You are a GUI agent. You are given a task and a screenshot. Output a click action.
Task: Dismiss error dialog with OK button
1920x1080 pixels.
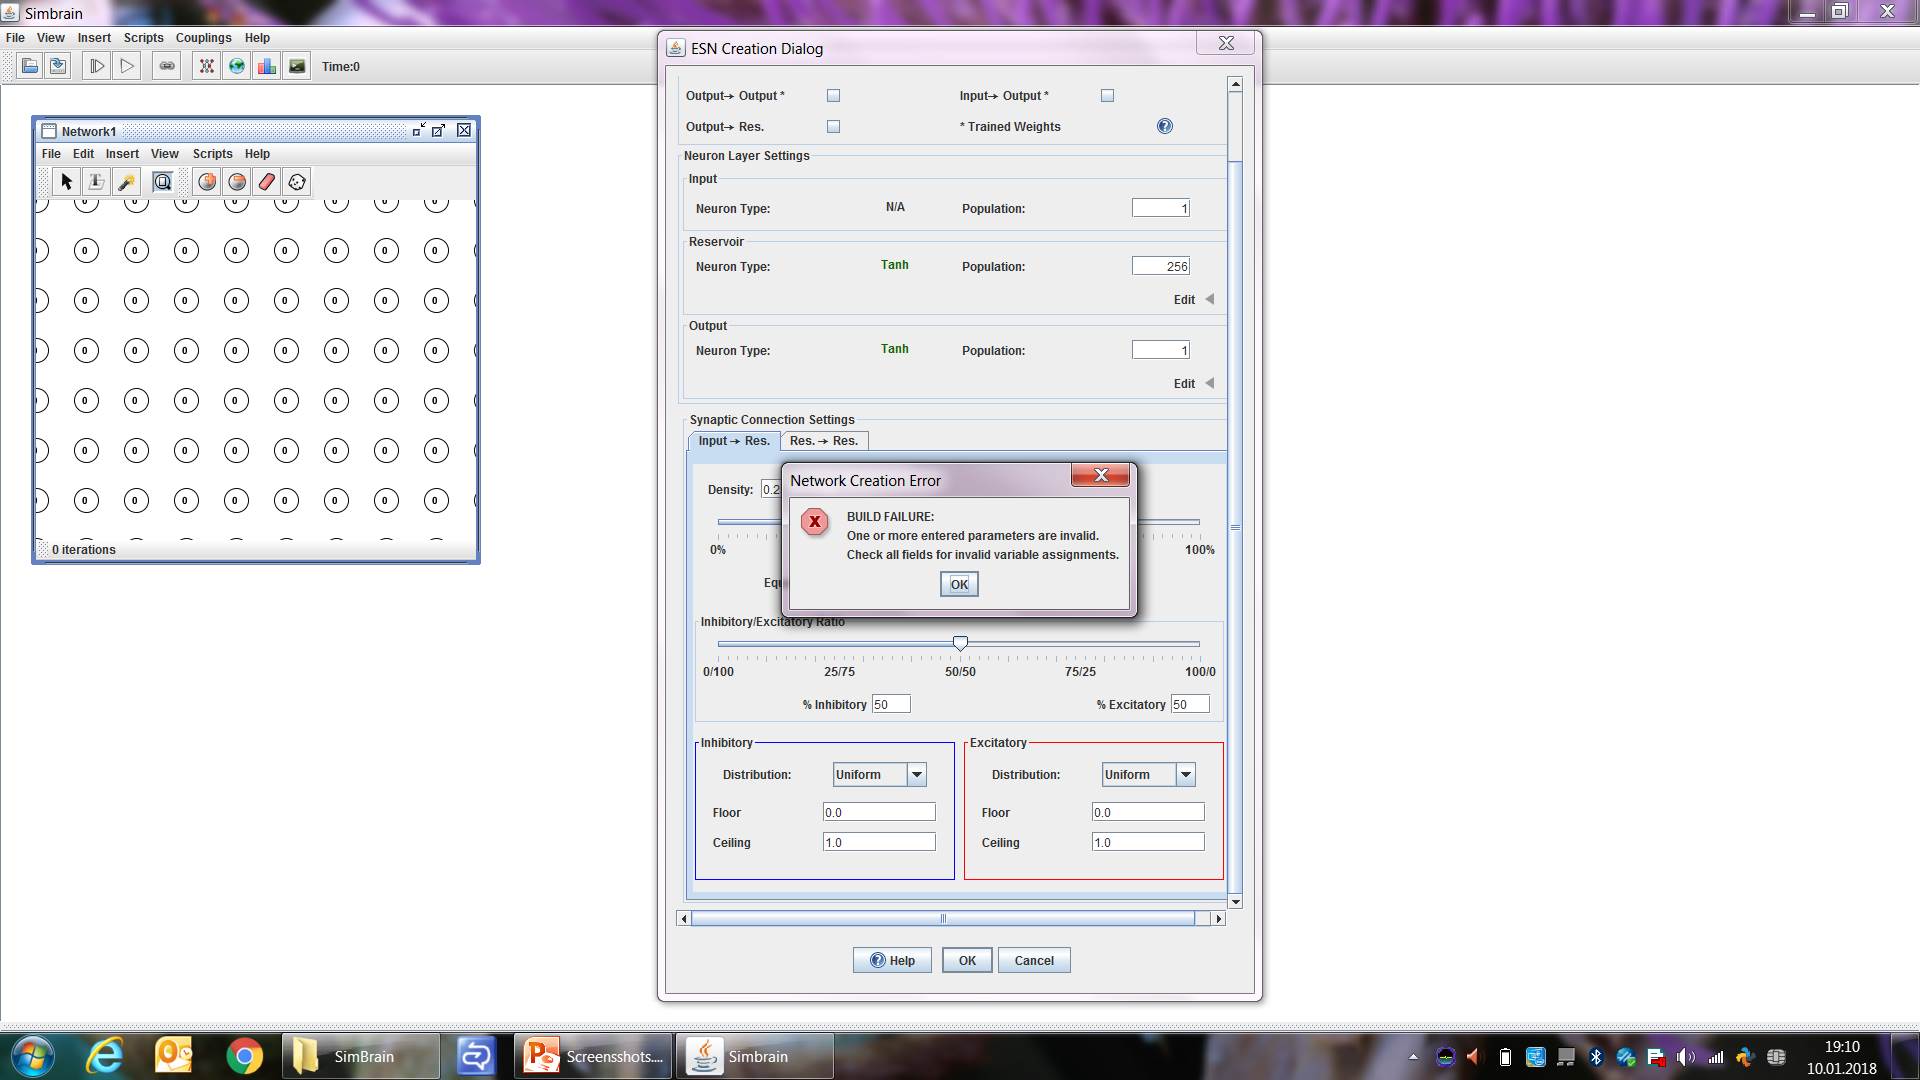pyautogui.click(x=958, y=584)
